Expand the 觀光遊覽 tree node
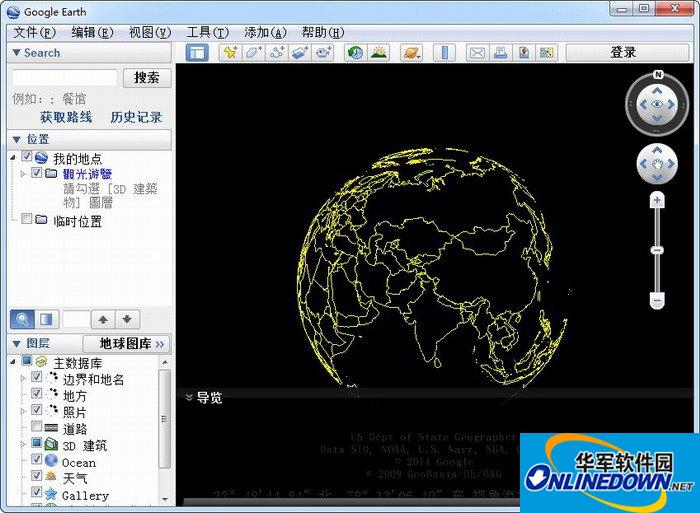700x513 pixels. coord(23,174)
